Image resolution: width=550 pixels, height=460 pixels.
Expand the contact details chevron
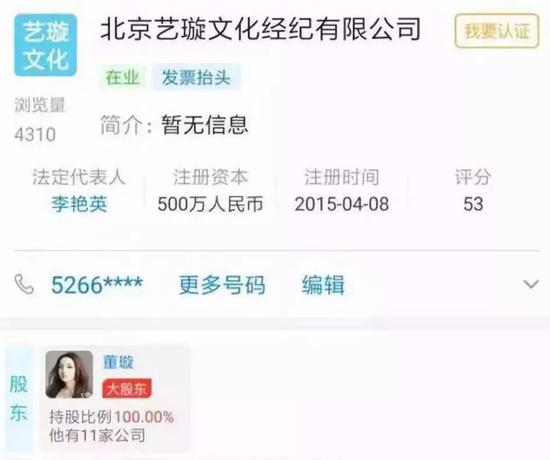[x=531, y=284]
